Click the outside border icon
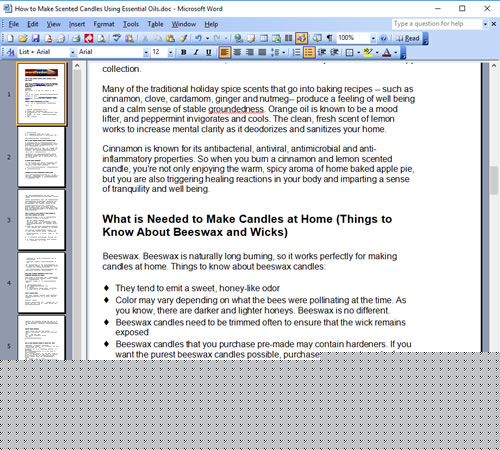The image size is (500, 450). pyautogui.click(x=349, y=52)
